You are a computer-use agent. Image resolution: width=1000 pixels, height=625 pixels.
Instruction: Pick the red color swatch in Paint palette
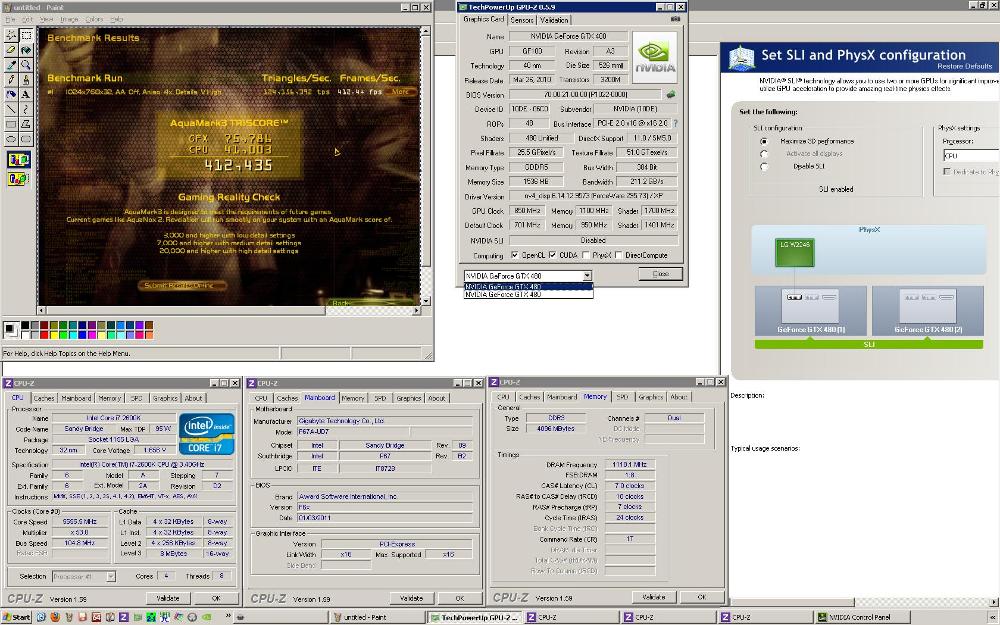[43, 334]
